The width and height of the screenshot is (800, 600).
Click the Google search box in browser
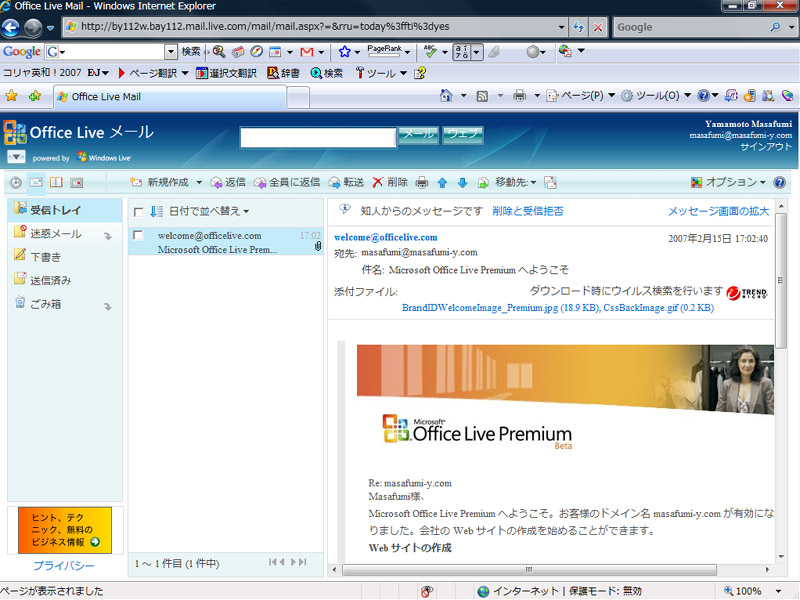(x=691, y=27)
